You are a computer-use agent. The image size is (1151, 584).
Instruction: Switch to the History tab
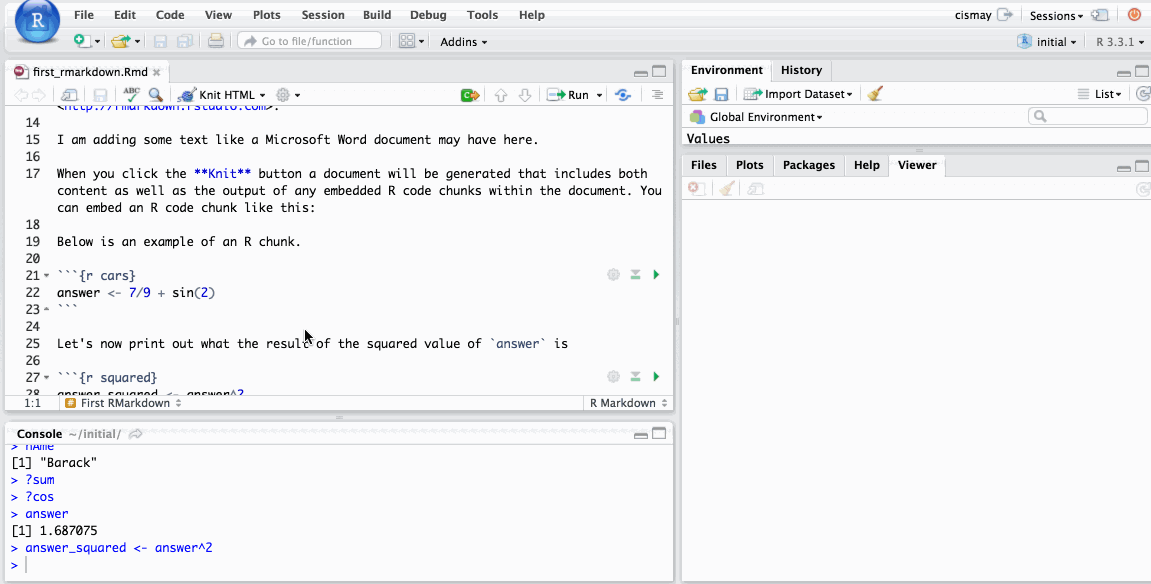click(801, 70)
